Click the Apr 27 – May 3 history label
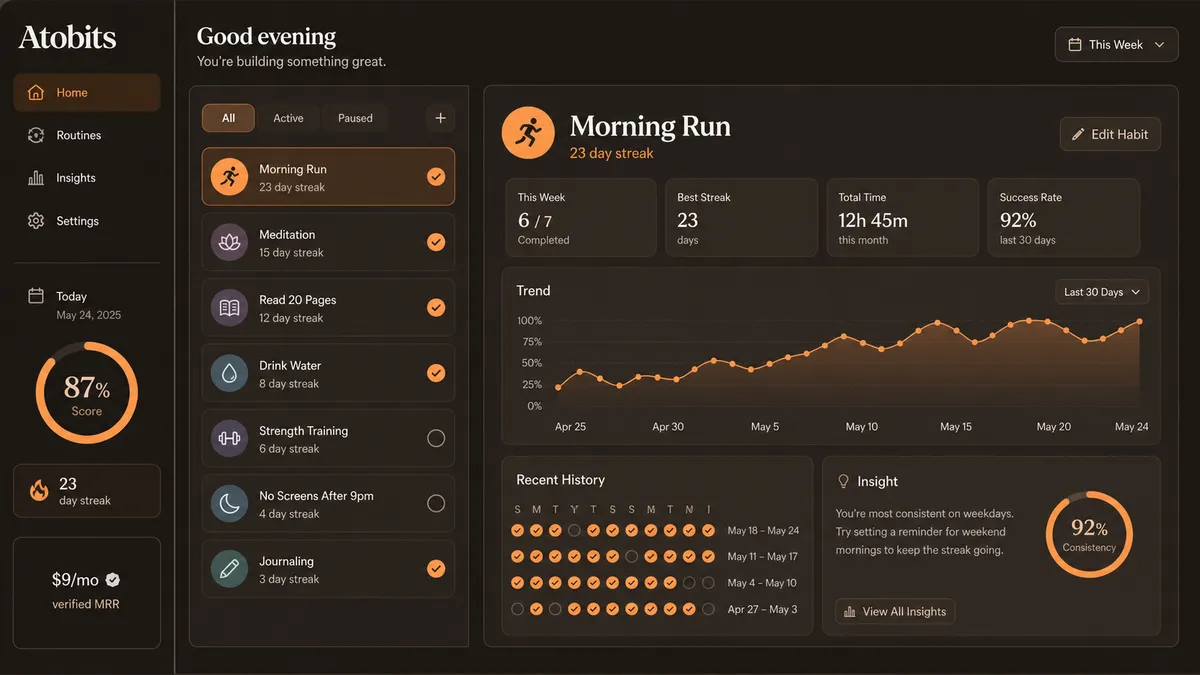The image size is (1200, 675). 762,609
